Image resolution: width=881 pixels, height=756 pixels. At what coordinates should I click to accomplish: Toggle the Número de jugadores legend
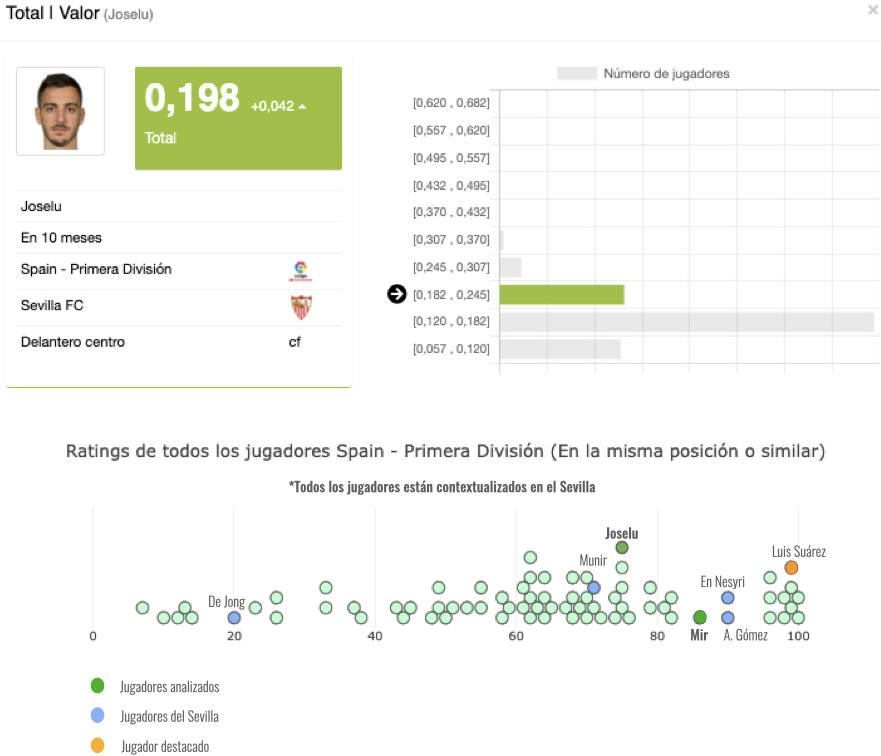click(x=576, y=74)
